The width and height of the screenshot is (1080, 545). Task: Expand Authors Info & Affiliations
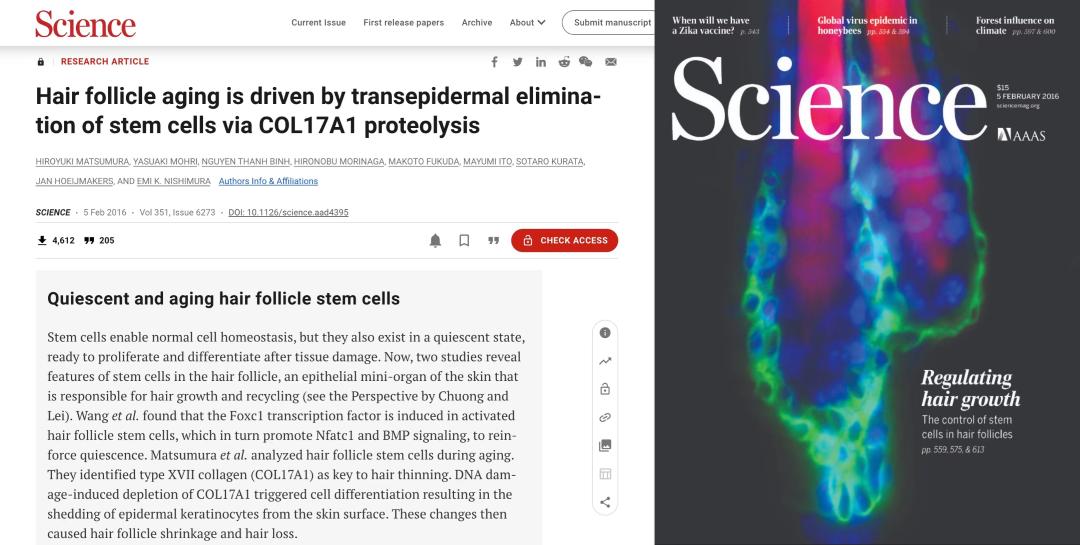point(269,181)
